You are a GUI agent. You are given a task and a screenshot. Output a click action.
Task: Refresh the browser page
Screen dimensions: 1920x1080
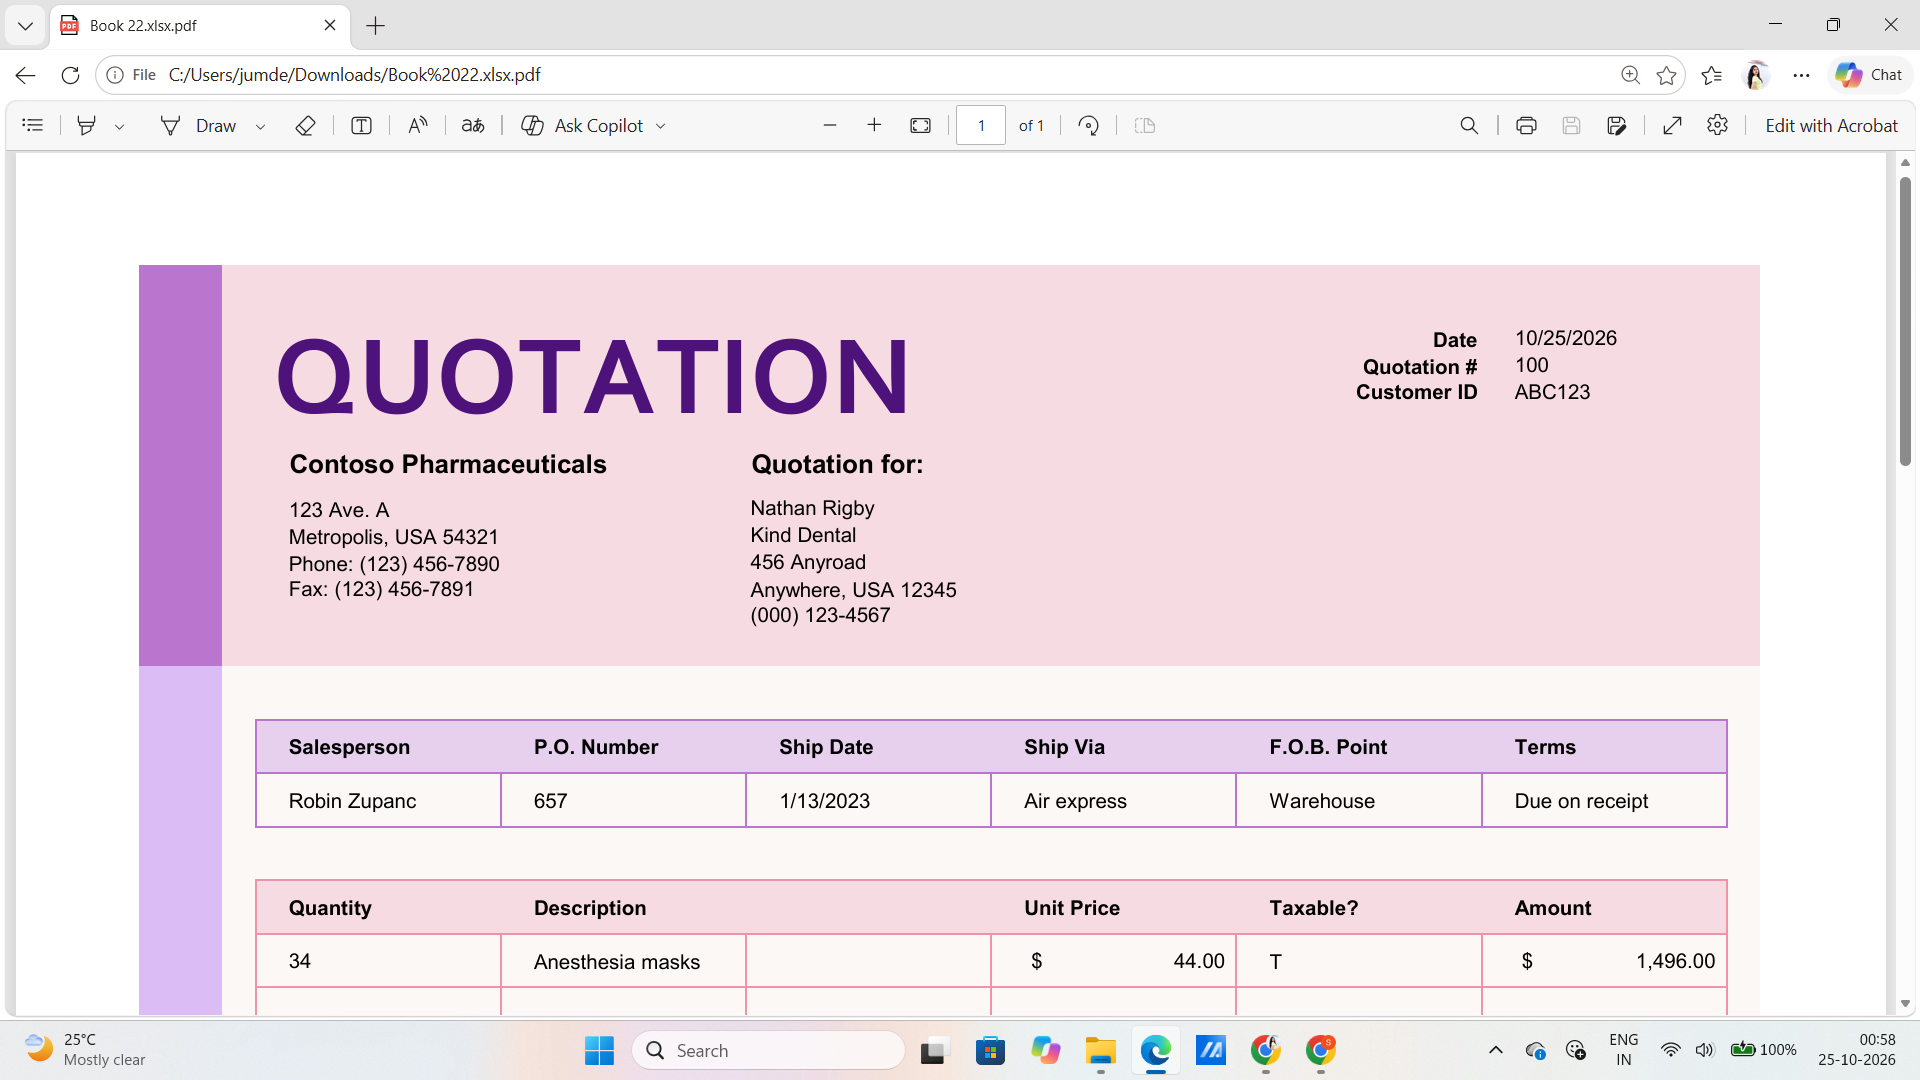click(x=70, y=75)
